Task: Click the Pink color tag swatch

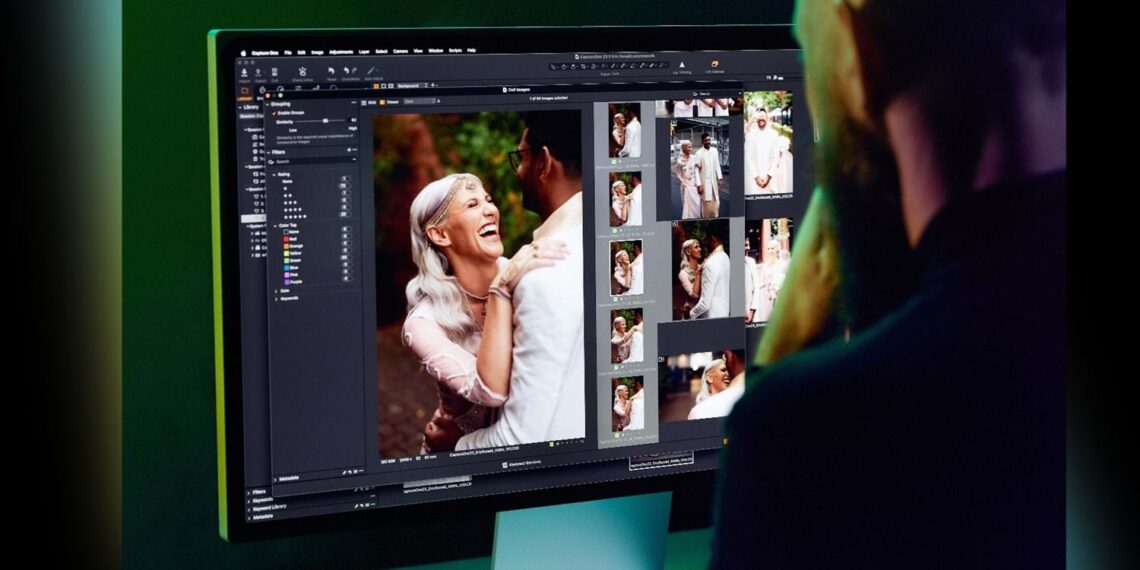Action: (286, 275)
